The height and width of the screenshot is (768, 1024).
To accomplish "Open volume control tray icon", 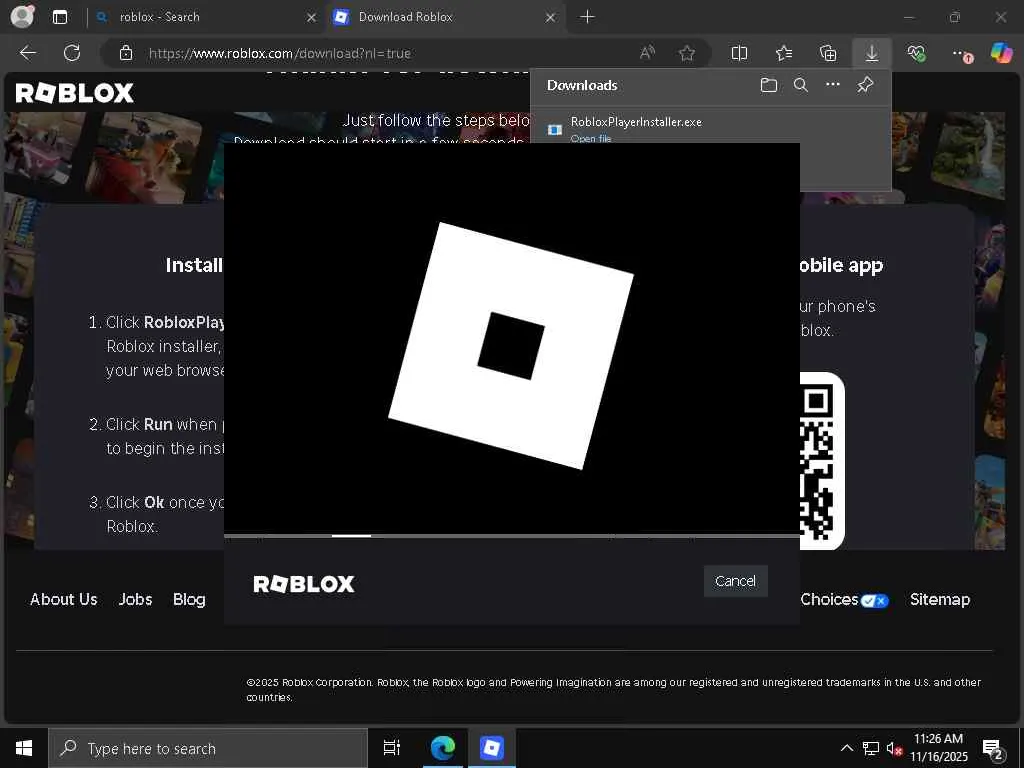I will (894, 748).
